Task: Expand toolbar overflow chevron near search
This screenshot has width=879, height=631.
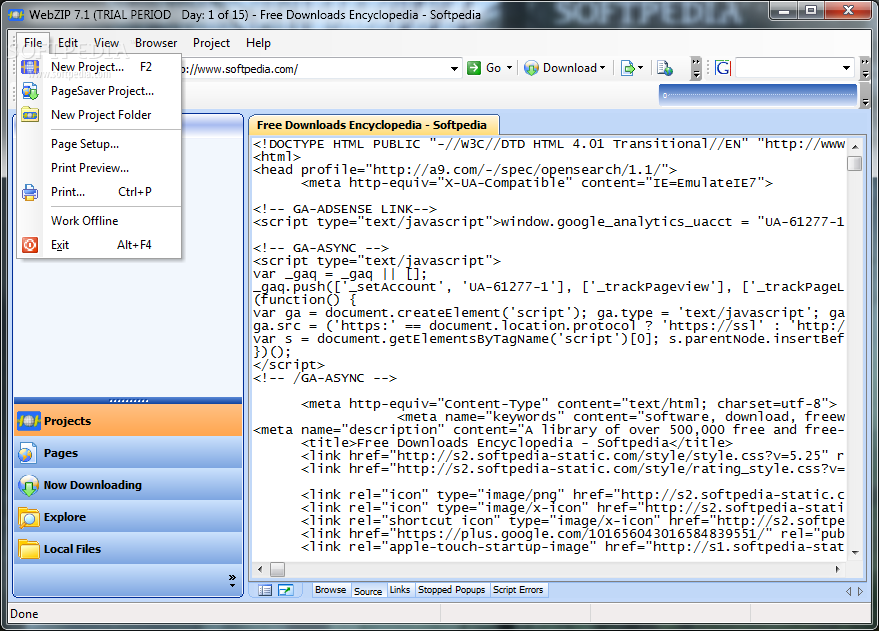Action: click(696, 68)
